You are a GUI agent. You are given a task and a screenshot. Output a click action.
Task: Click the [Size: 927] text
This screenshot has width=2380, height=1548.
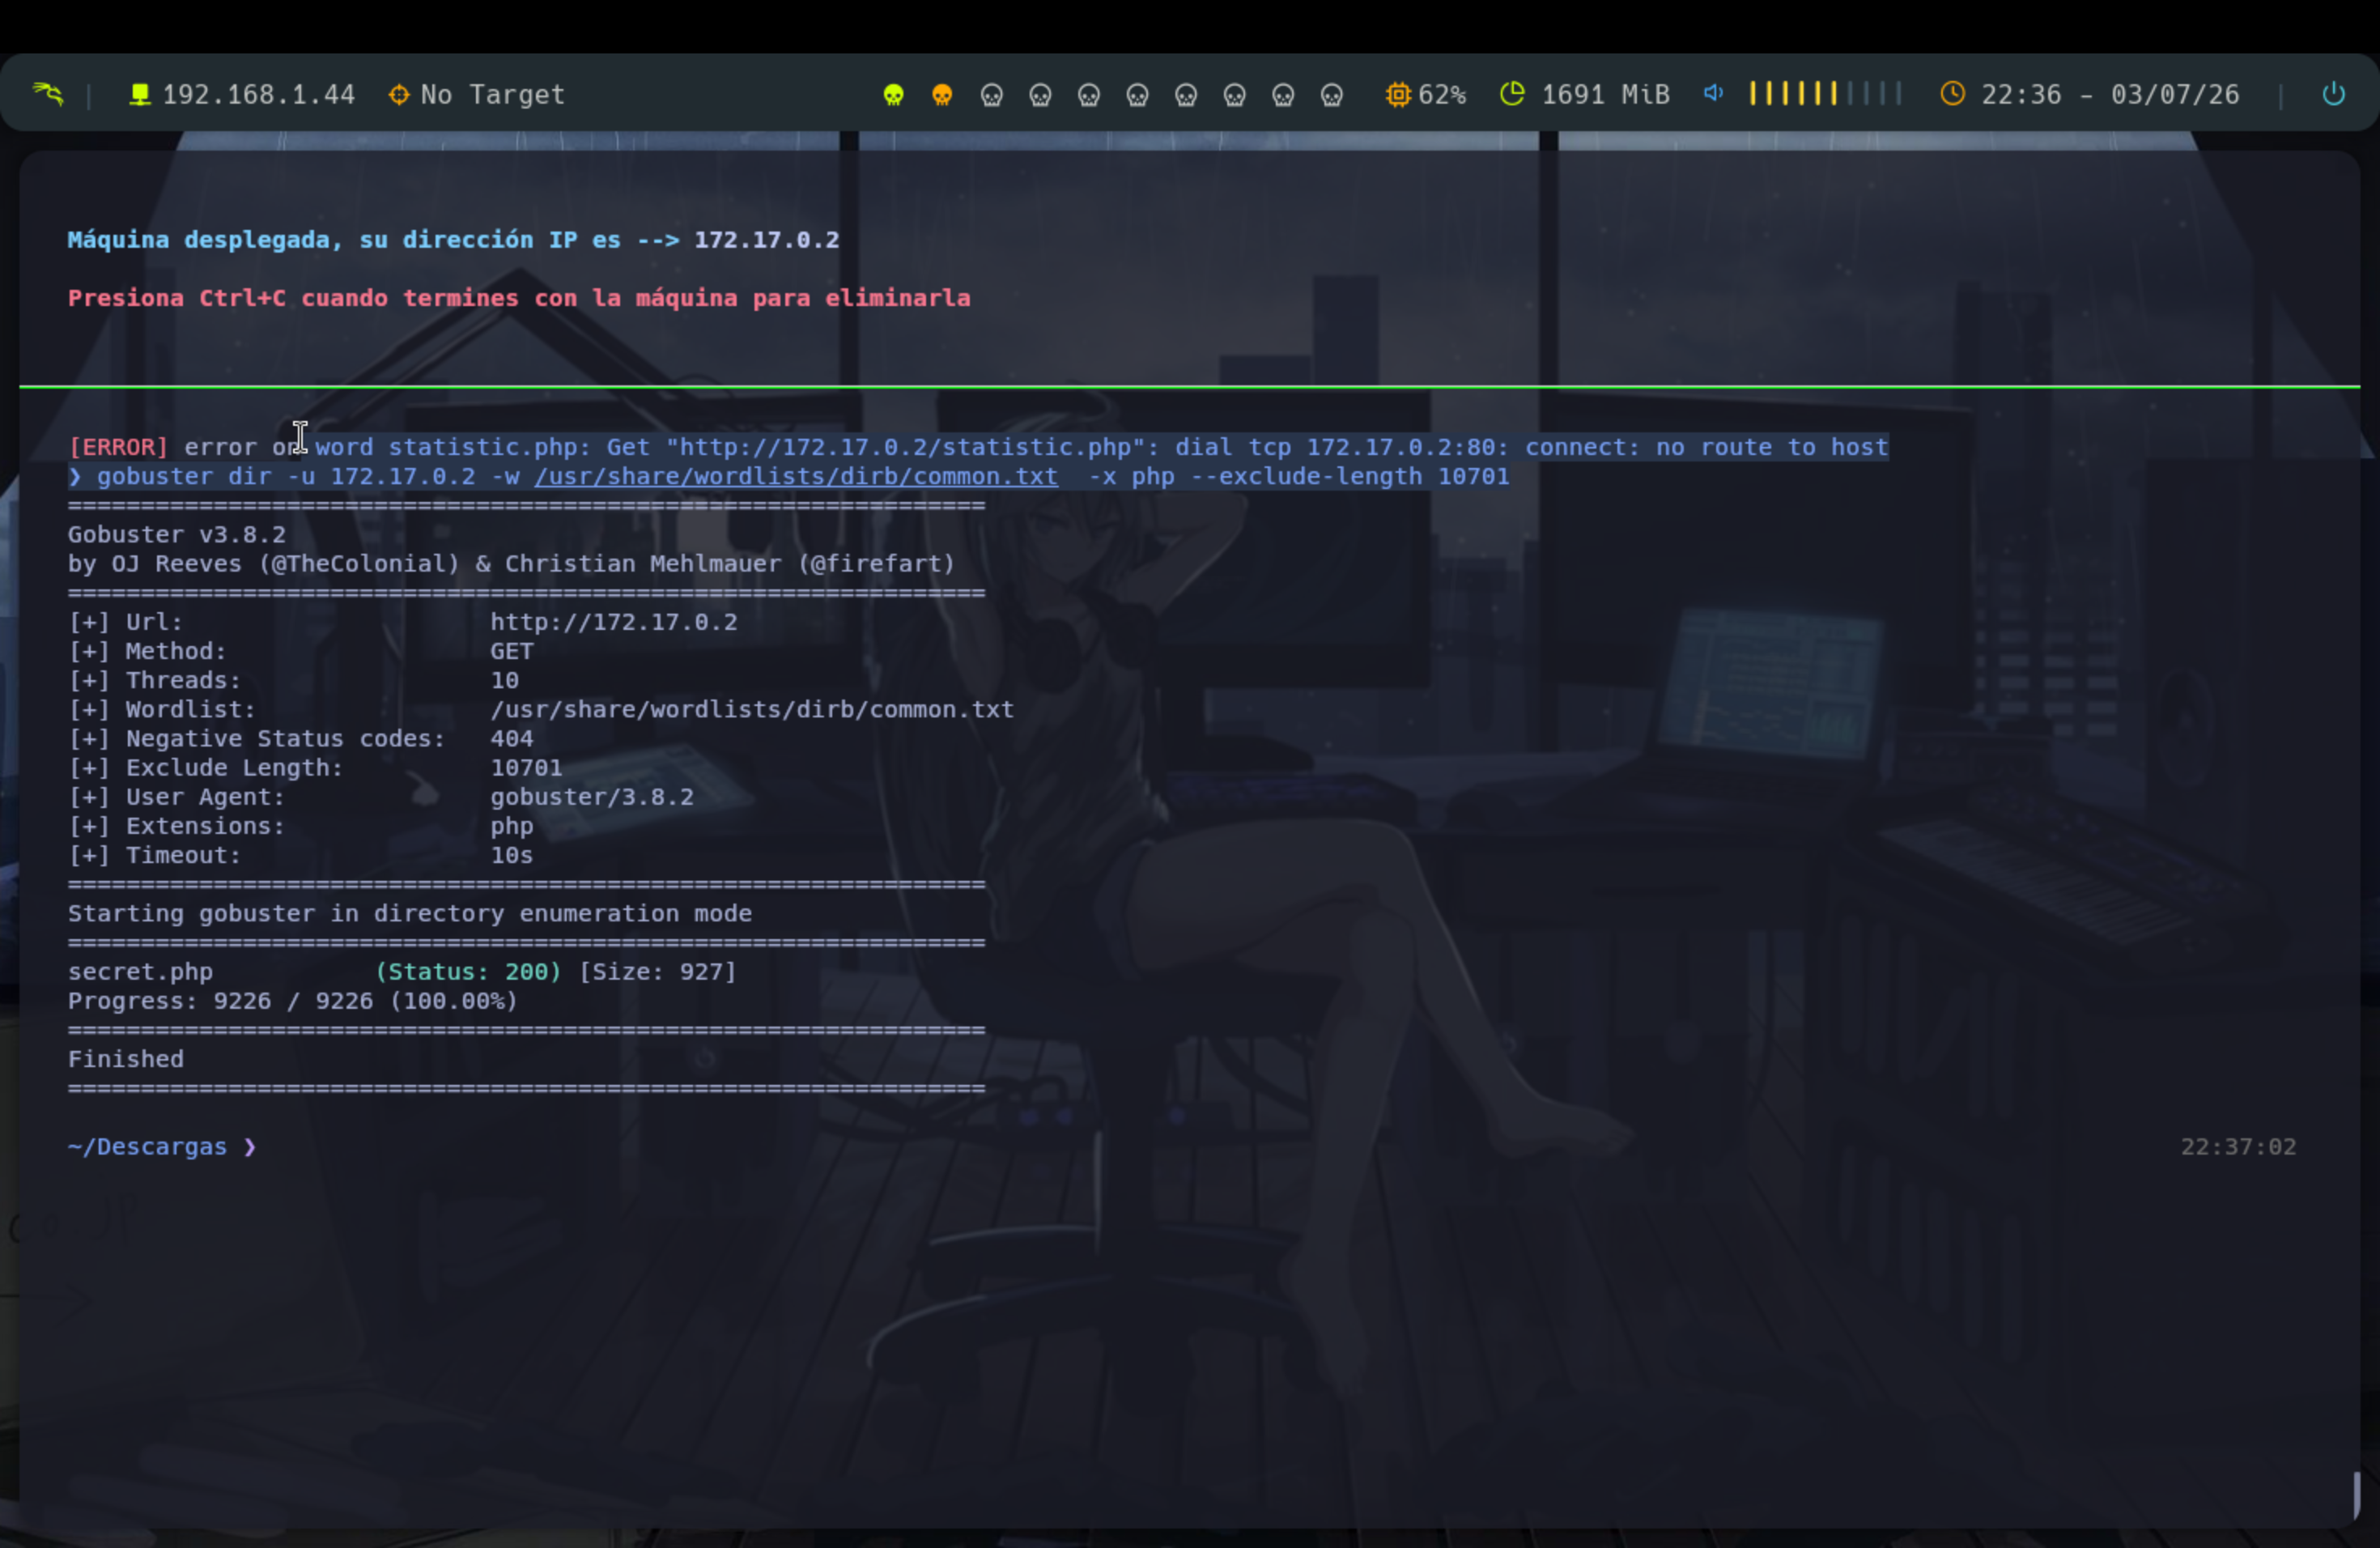(x=657, y=972)
